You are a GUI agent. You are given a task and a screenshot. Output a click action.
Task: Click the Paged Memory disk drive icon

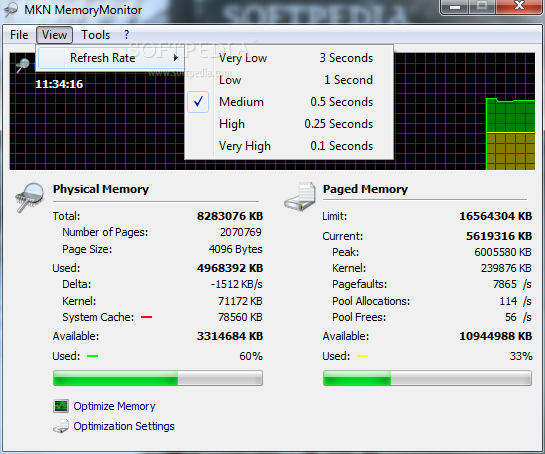pos(300,196)
